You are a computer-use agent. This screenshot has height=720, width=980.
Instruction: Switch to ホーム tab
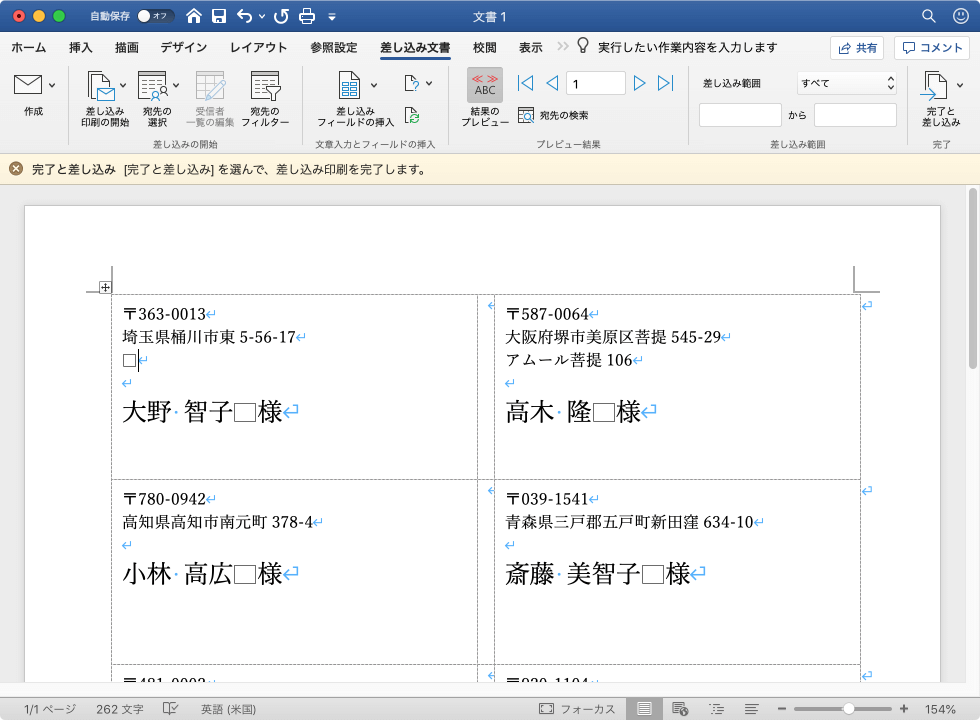click(x=29, y=48)
